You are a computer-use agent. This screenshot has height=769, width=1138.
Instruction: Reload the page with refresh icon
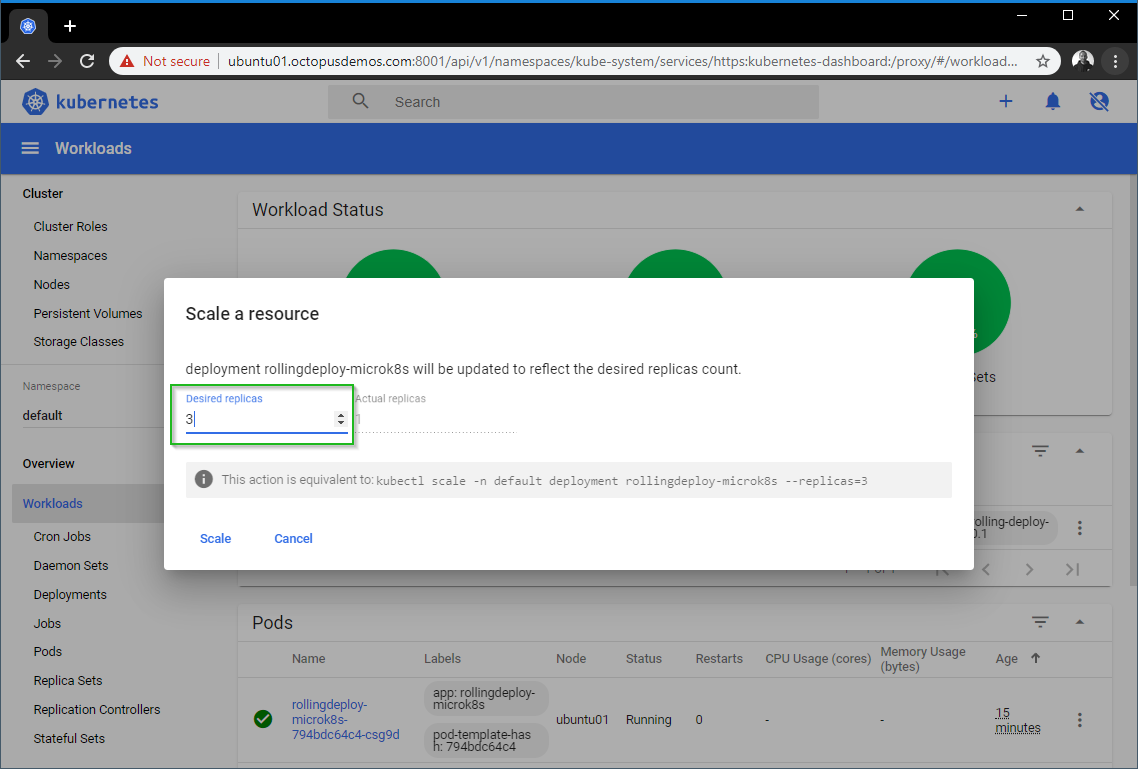click(87, 61)
